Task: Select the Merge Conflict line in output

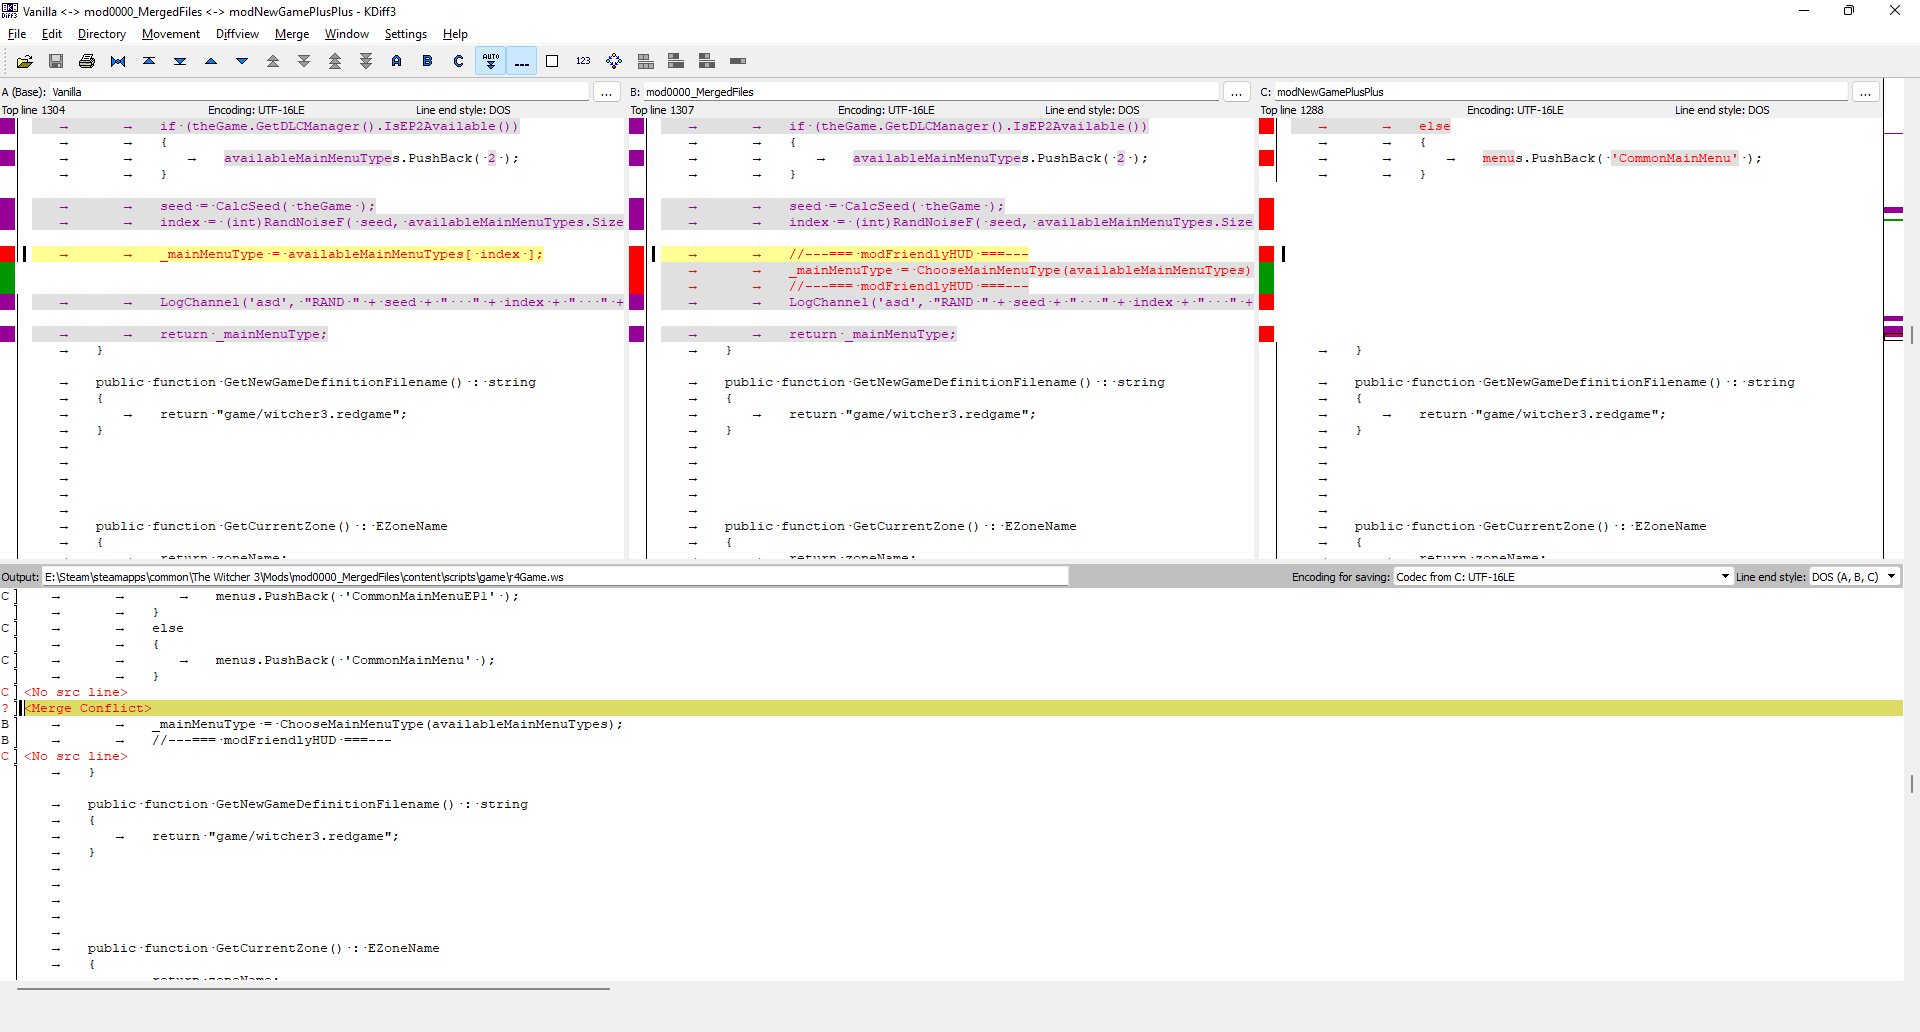Action: pyautogui.click(x=960, y=708)
